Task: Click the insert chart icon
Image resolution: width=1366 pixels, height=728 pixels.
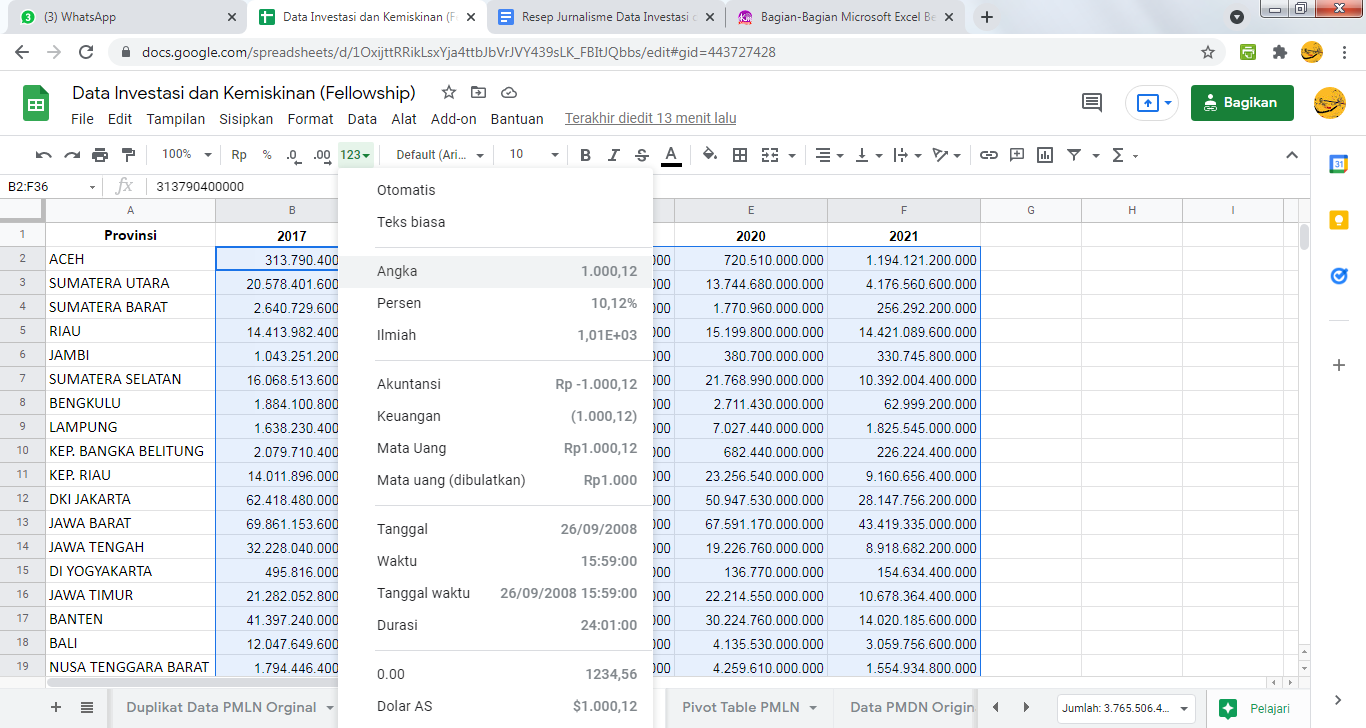Action: tap(1045, 155)
